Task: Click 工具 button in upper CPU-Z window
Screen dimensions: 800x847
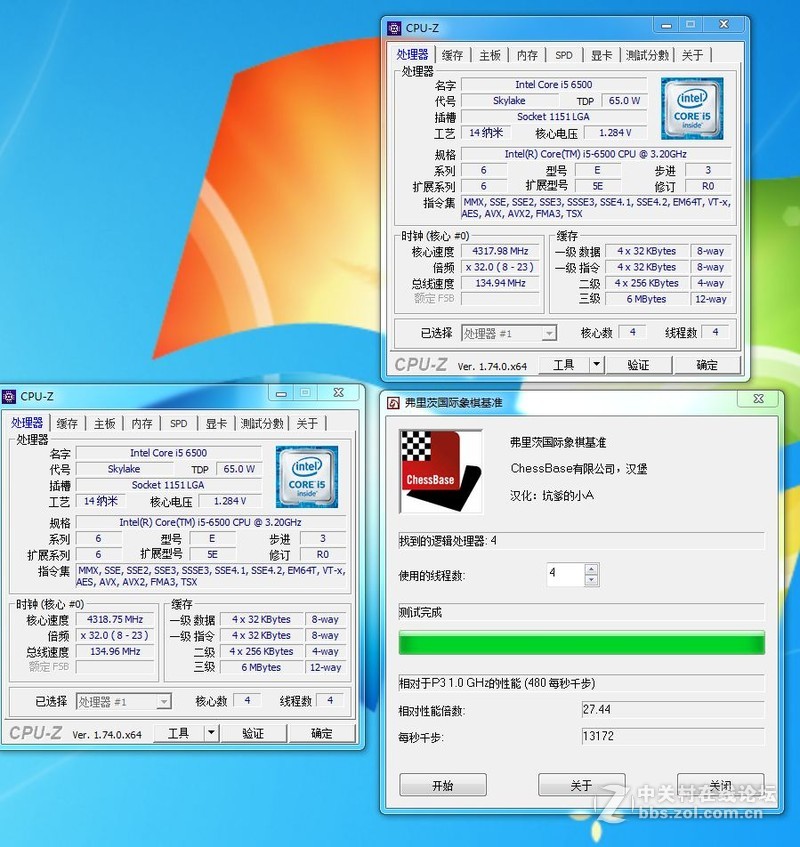Action: pos(563,365)
